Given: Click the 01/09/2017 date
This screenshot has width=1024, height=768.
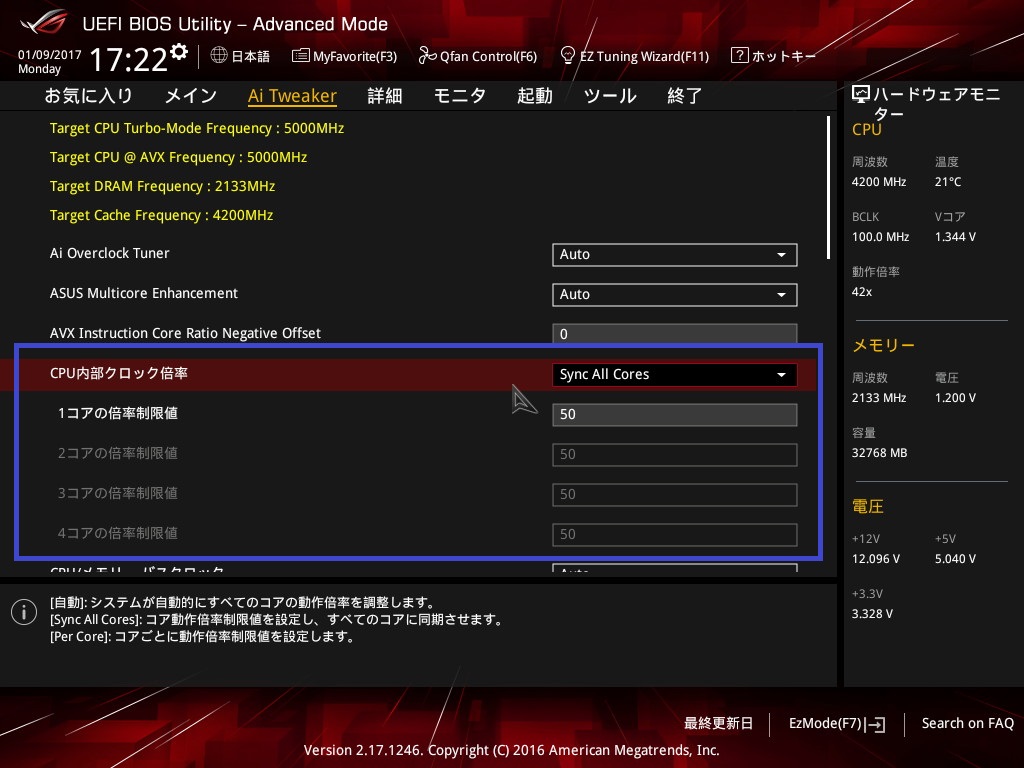Looking at the screenshot, I should pyautogui.click(x=50, y=55).
